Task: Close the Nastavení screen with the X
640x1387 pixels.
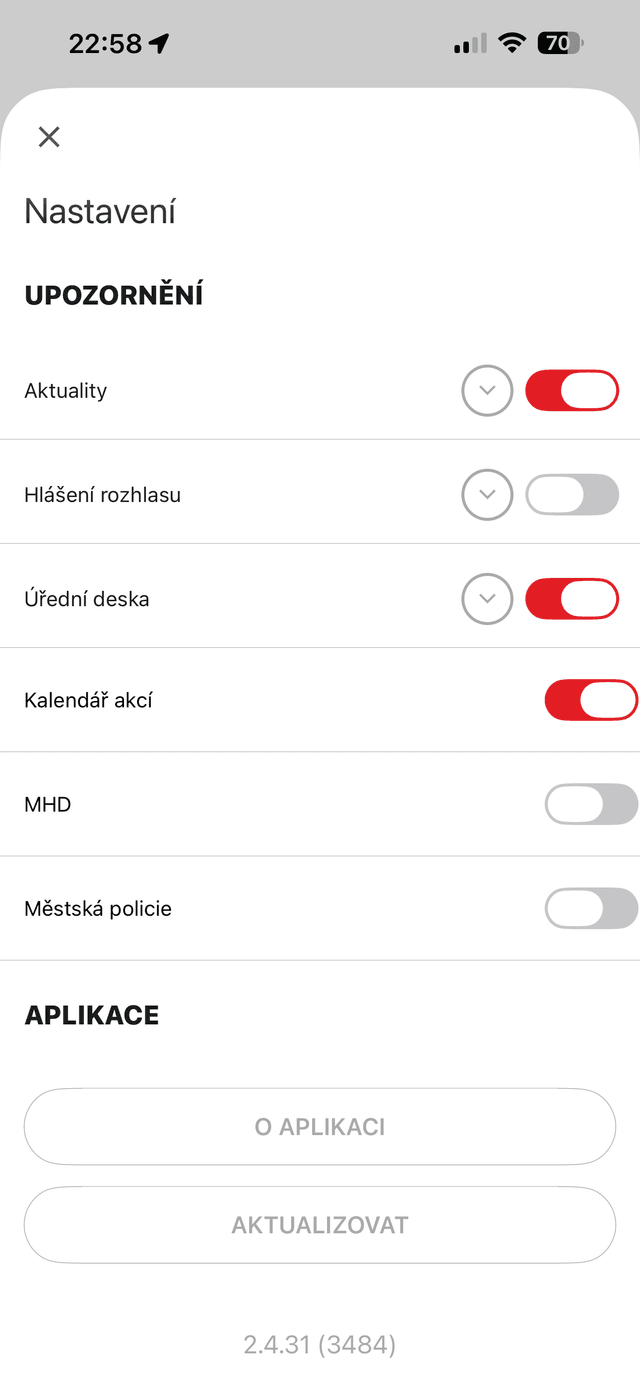Action: pyautogui.click(x=48, y=137)
